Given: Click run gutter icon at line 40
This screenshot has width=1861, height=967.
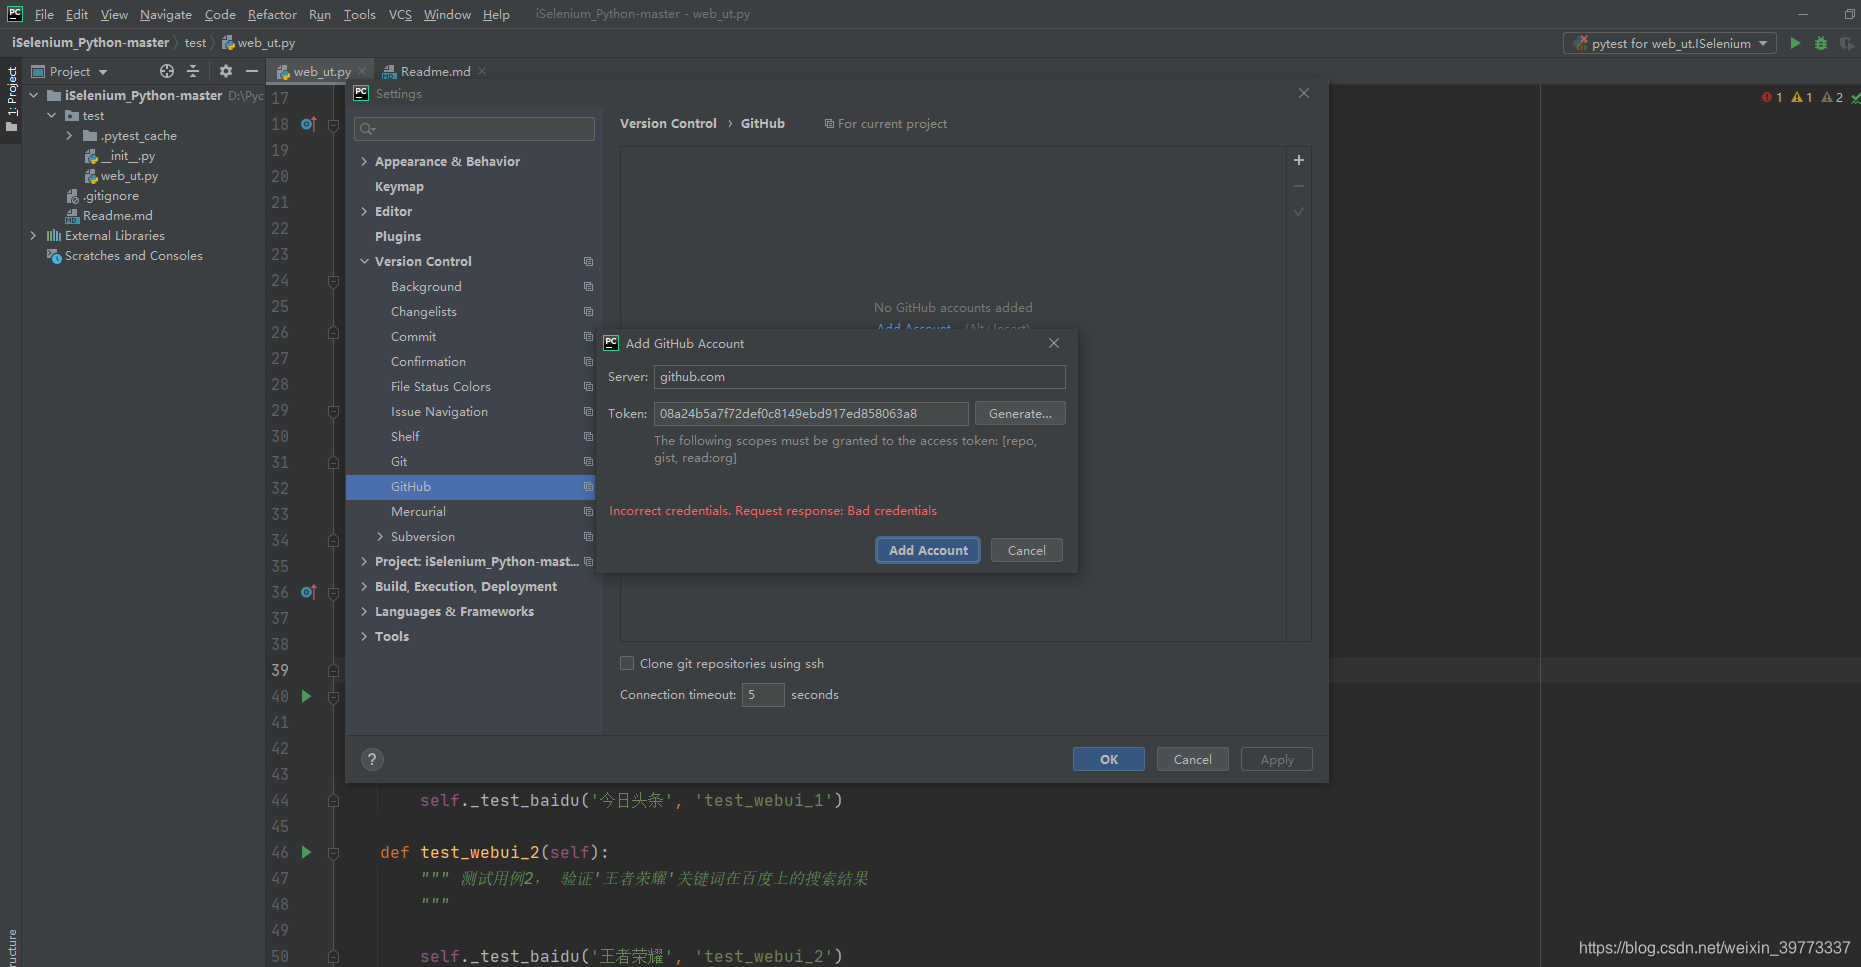Looking at the screenshot, I should (x=307, y=696).
